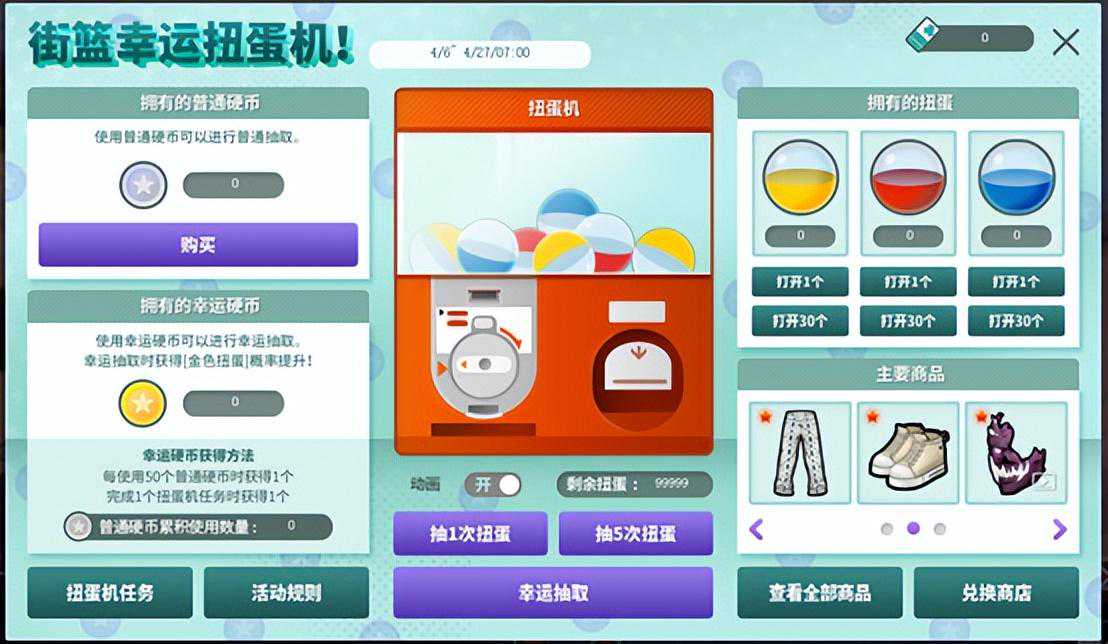Click the silver normal coin icon
This screenshot has height=644, width=1108.
pyautogui.click(x=143, y=185)
